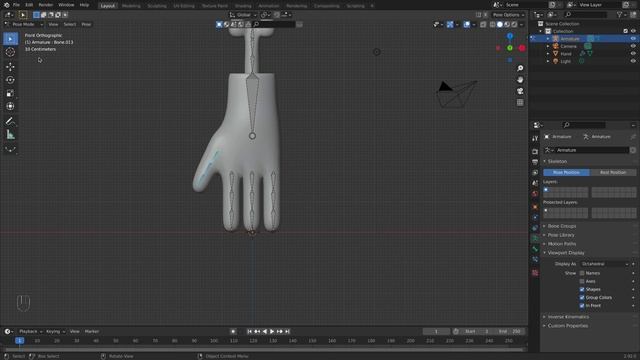Viewport: 640px width, 360px height.
Task: Open the Render menu
Action: pyautogui.click(x=46, y=5)
